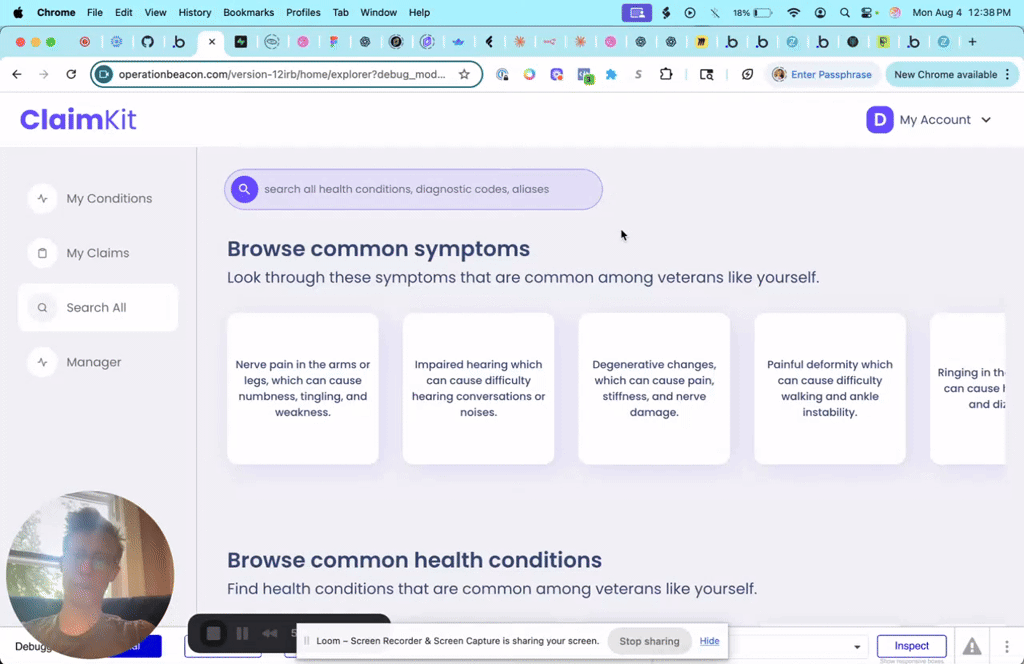This screenshot has width=1024, height=664.
Task: Go back with the browser back arrow
Action: 17,74
